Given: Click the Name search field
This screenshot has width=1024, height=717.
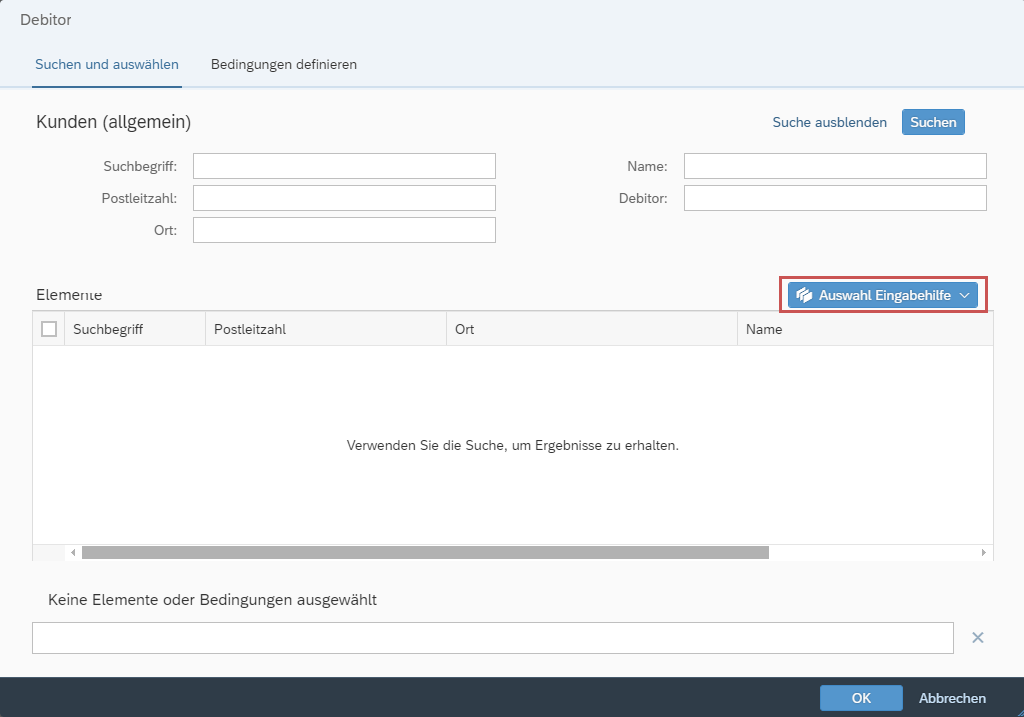Looking at the screenshot, I should click(x=835, y=166).
